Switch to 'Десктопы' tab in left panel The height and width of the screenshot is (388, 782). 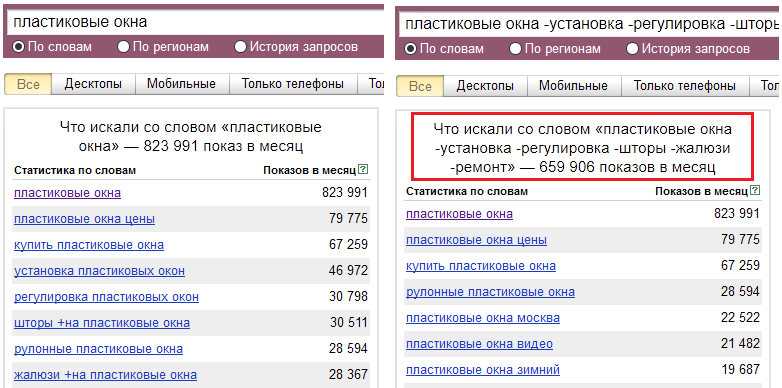(93, 84)
